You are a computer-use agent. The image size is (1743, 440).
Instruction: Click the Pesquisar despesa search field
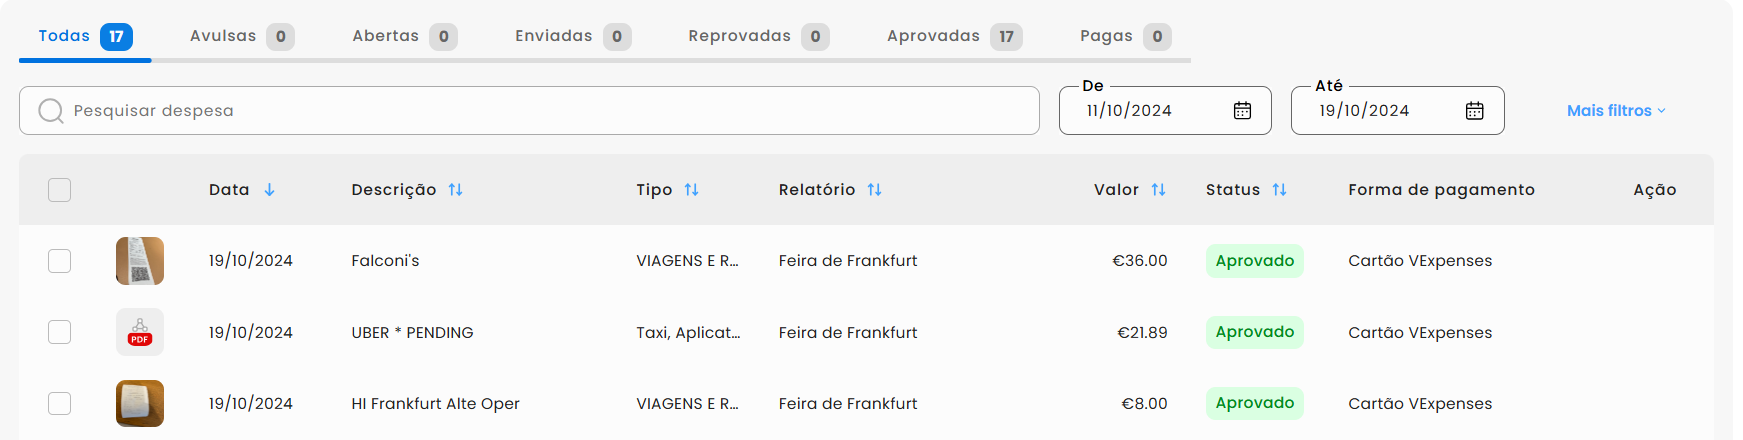coord(529,111)
